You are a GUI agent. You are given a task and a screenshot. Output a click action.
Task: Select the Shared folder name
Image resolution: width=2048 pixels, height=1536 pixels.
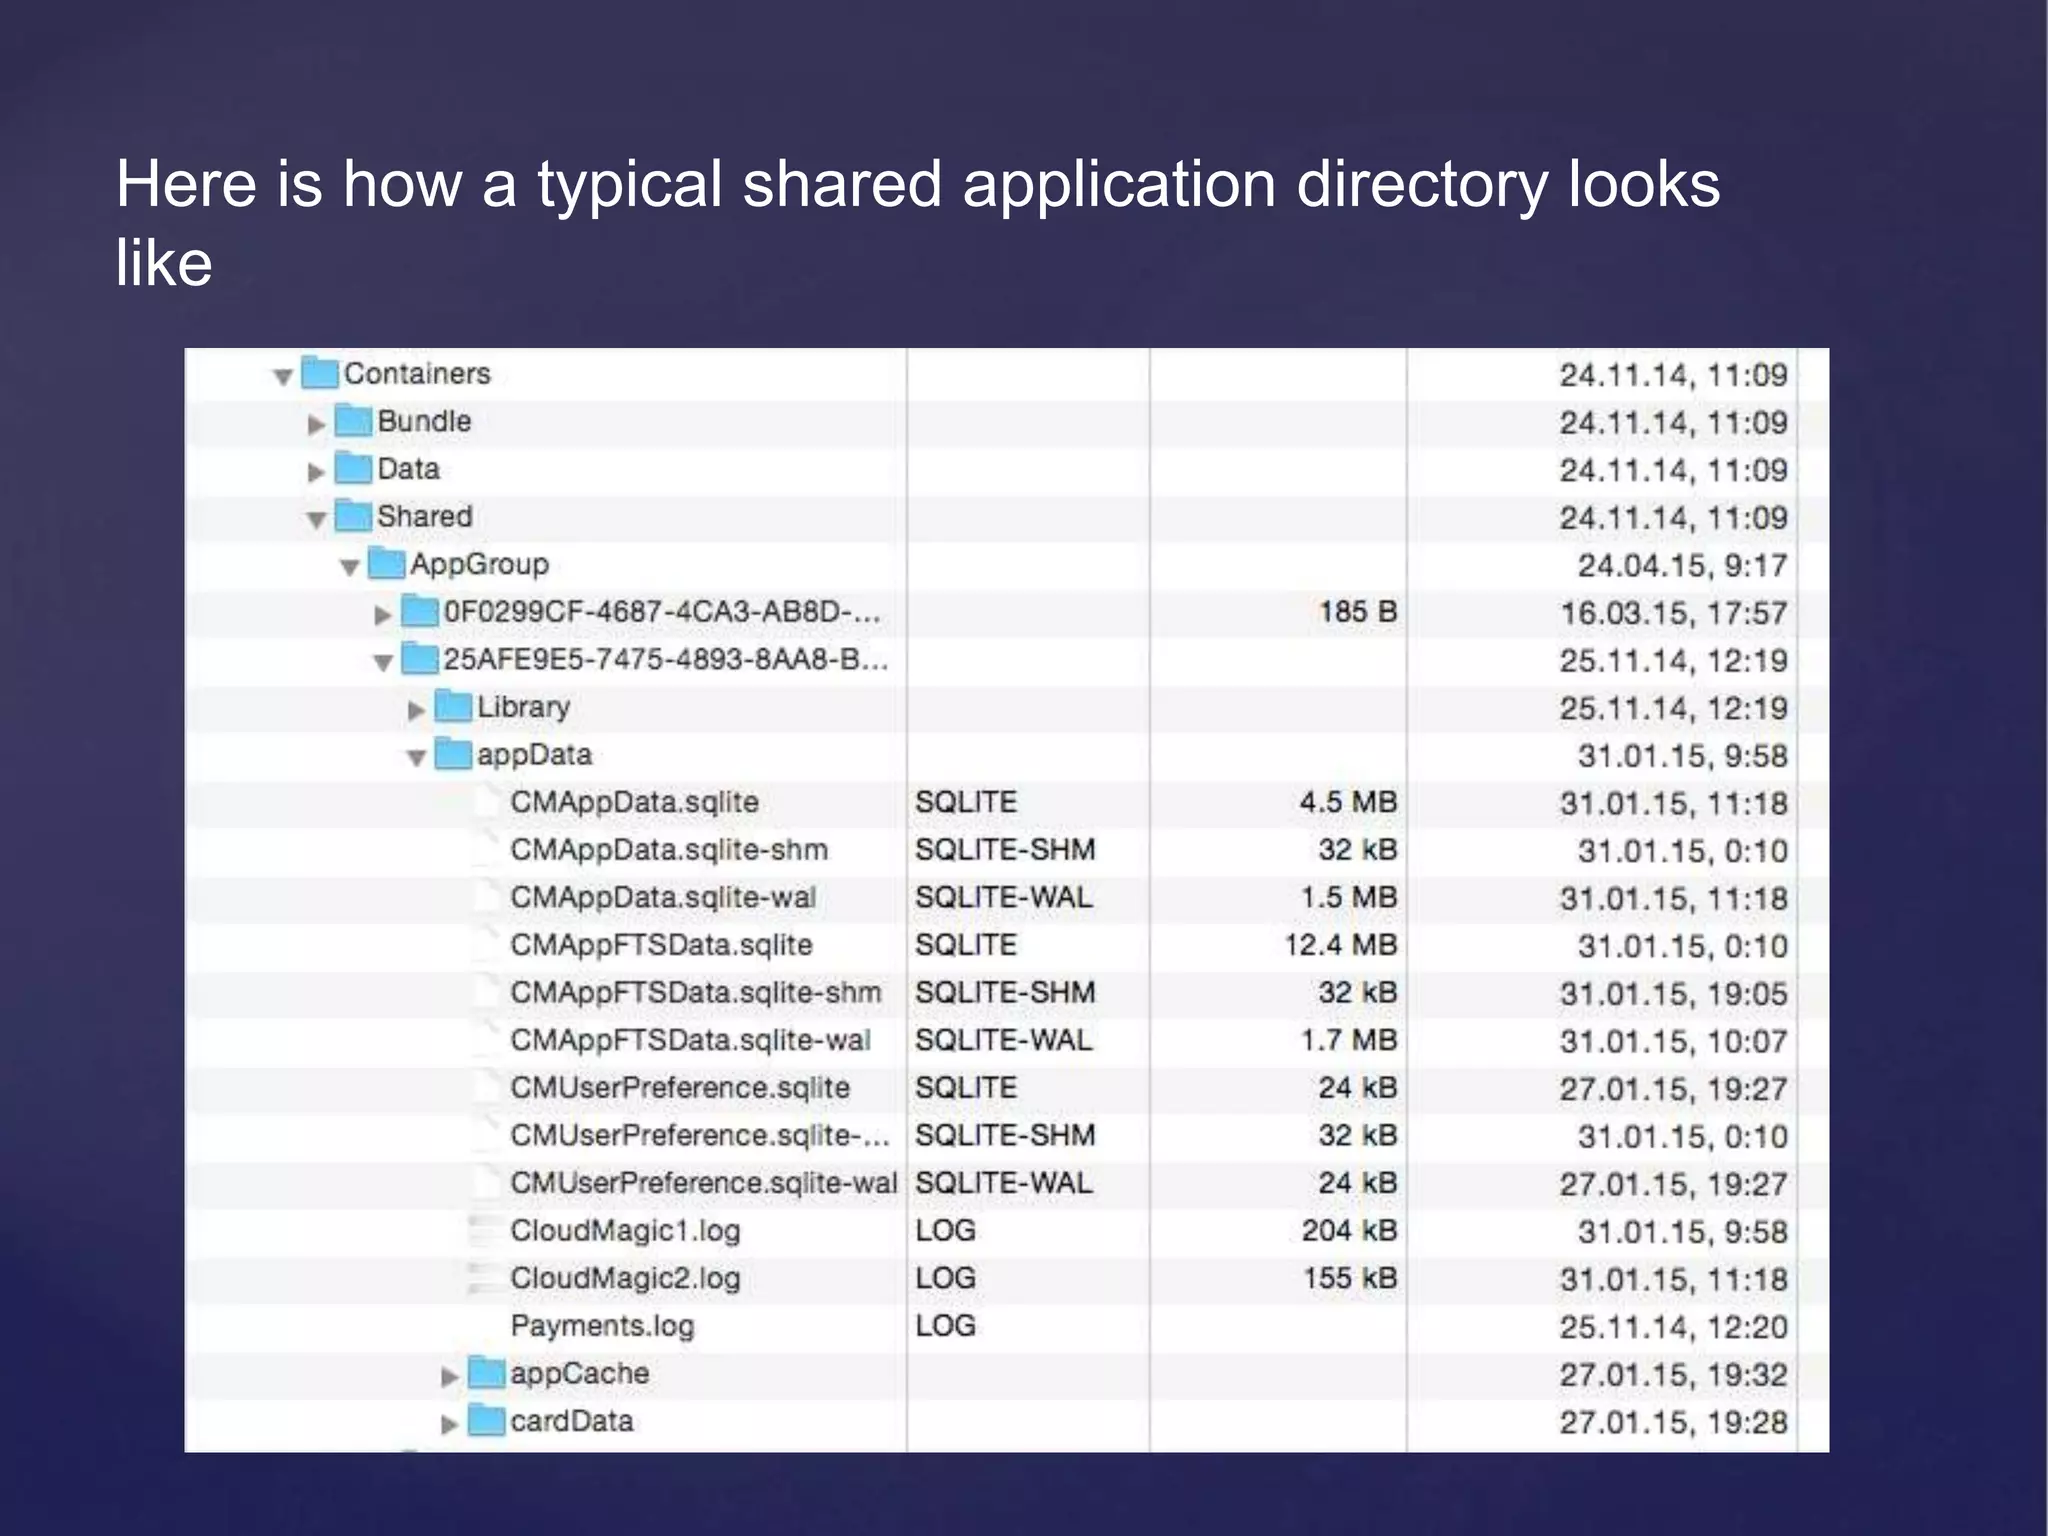[x=424, y=516]
